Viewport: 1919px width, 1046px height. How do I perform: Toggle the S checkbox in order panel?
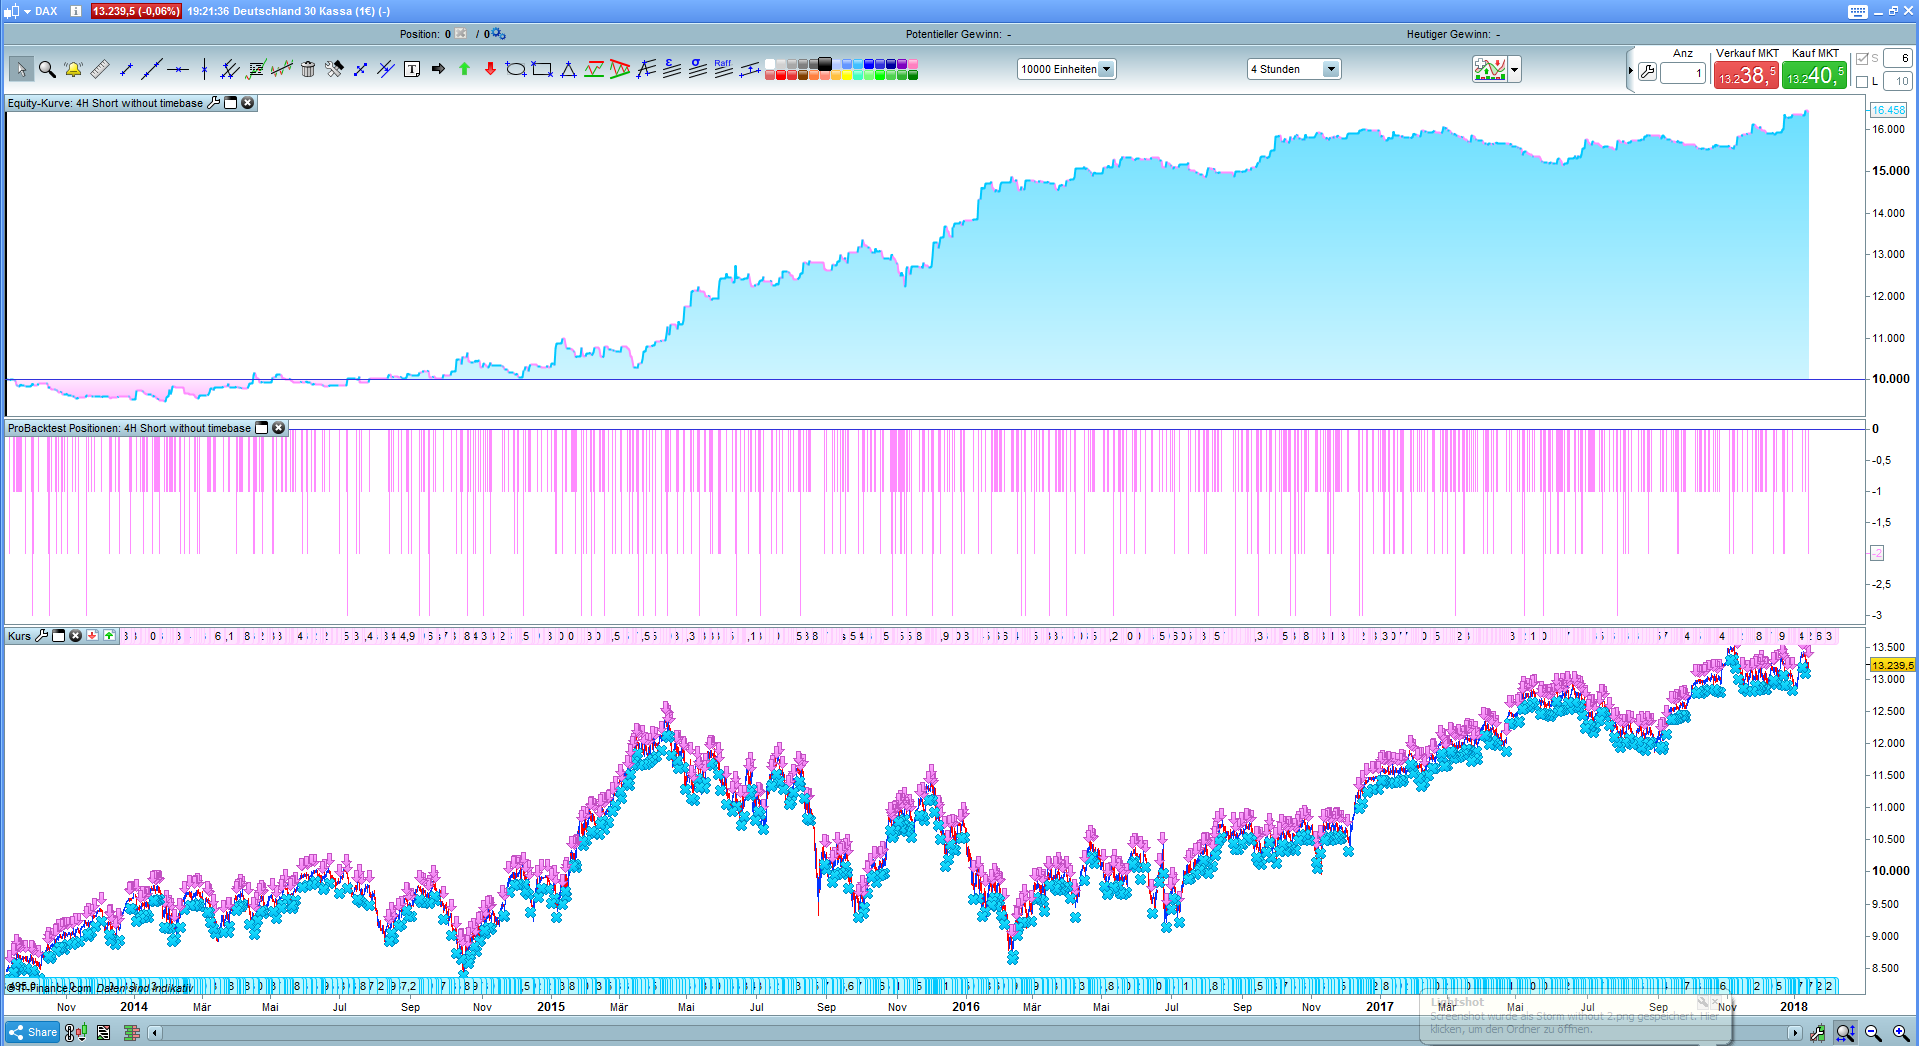(1862, 59)
